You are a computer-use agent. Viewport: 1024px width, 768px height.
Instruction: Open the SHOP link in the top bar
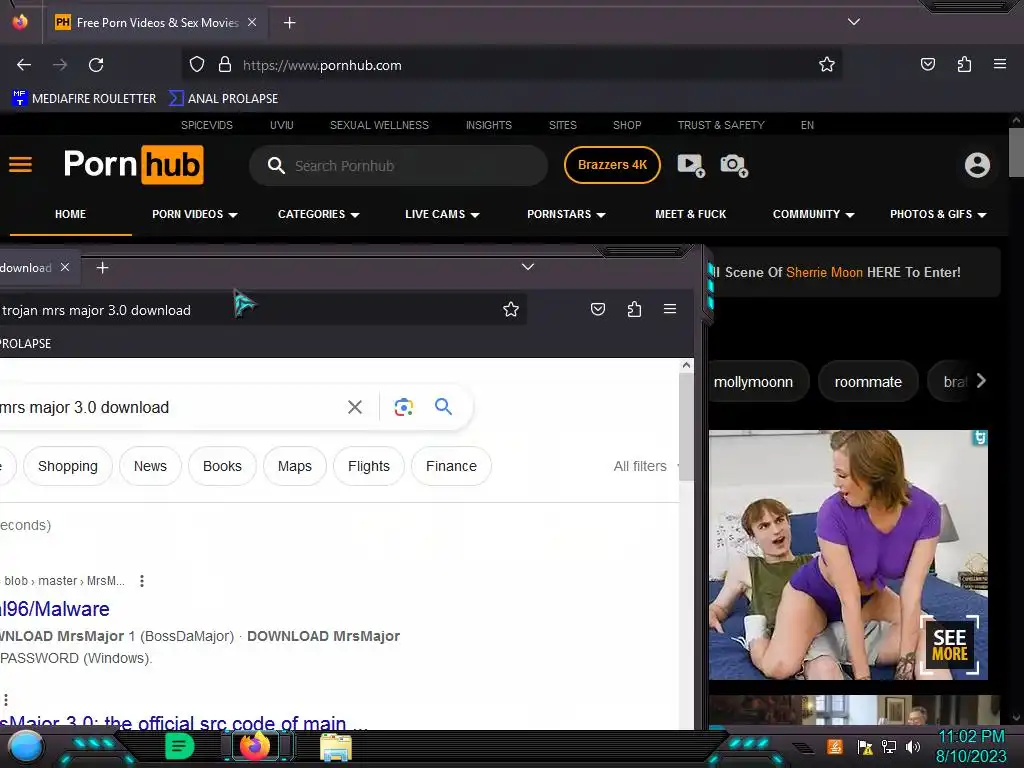(x=627, y=125)
